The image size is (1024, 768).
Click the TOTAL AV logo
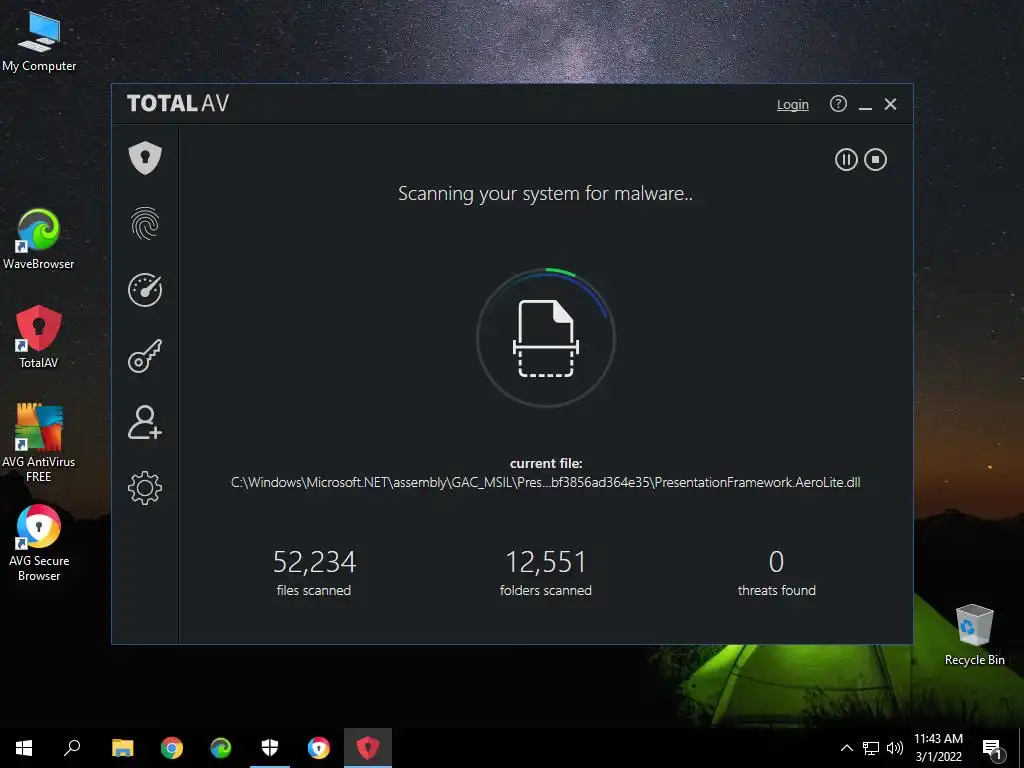pos(178,103)
